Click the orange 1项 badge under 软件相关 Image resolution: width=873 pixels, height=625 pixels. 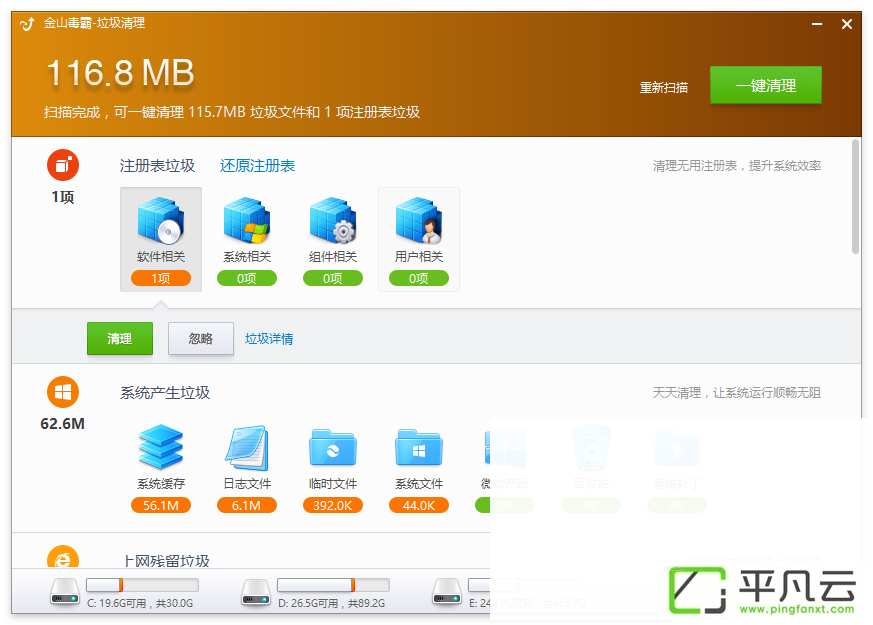coord(161,278)
